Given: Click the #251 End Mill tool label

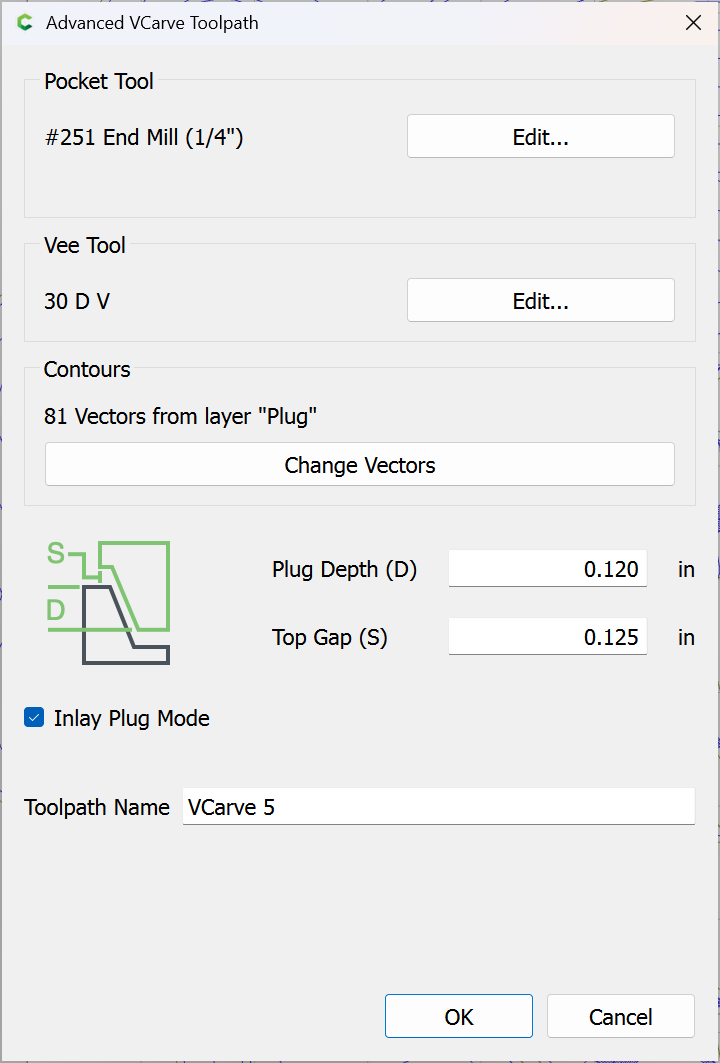Looking at the screenshot, I should pyautogui.click(x=144, y=138).
